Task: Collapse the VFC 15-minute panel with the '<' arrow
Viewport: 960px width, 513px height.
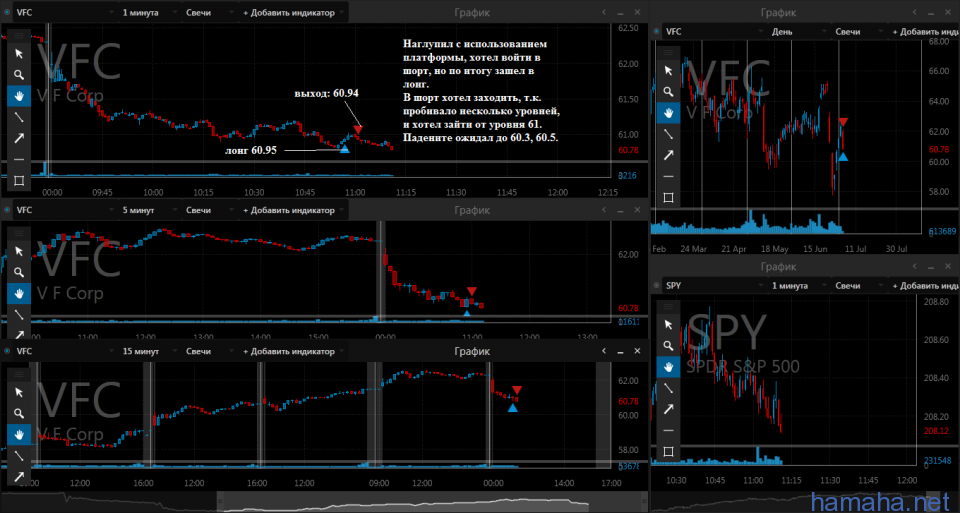Action: (x=604, y=351)
